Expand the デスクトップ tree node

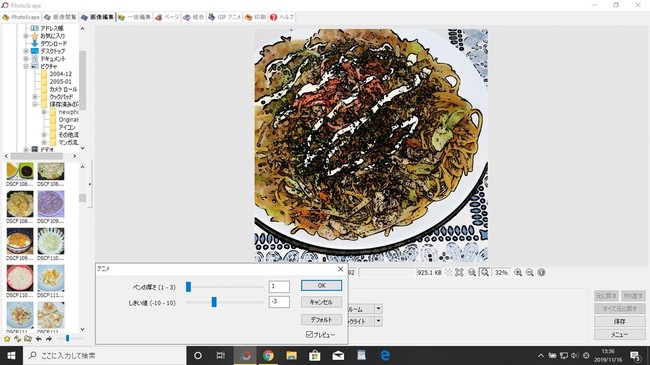(x=26, y=51)
